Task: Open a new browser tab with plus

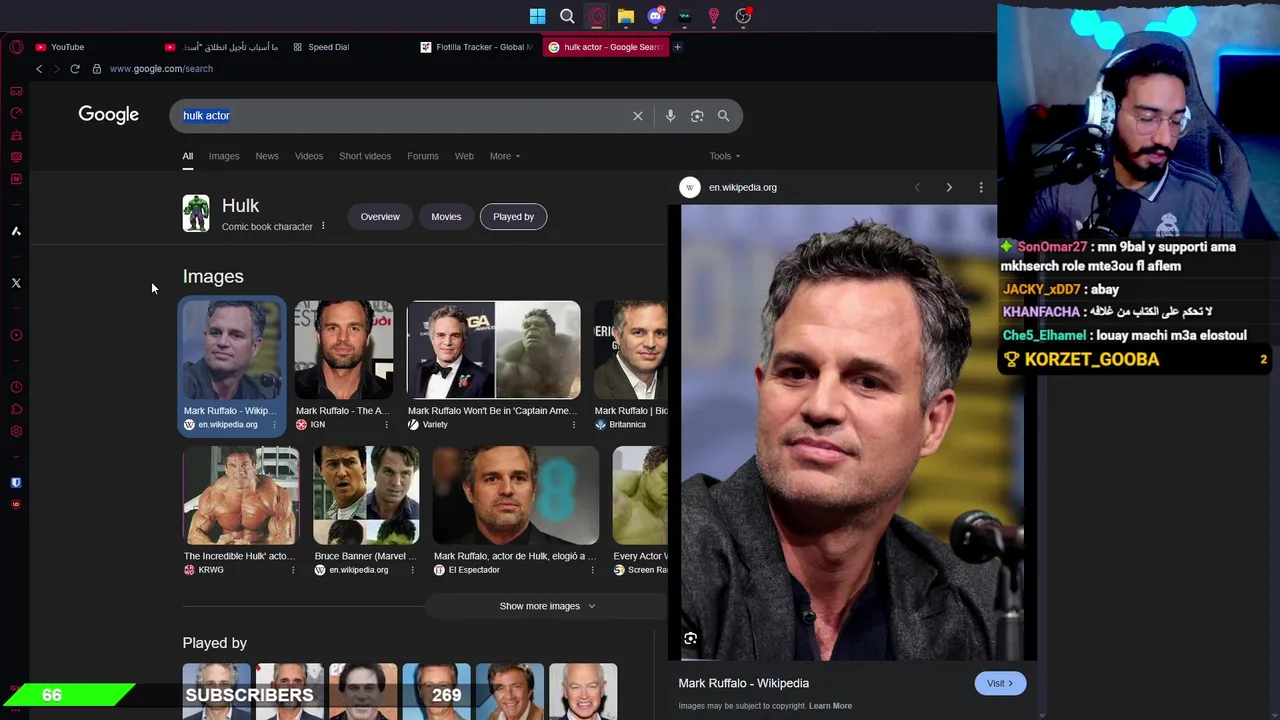Action: (x=677, y=47)
